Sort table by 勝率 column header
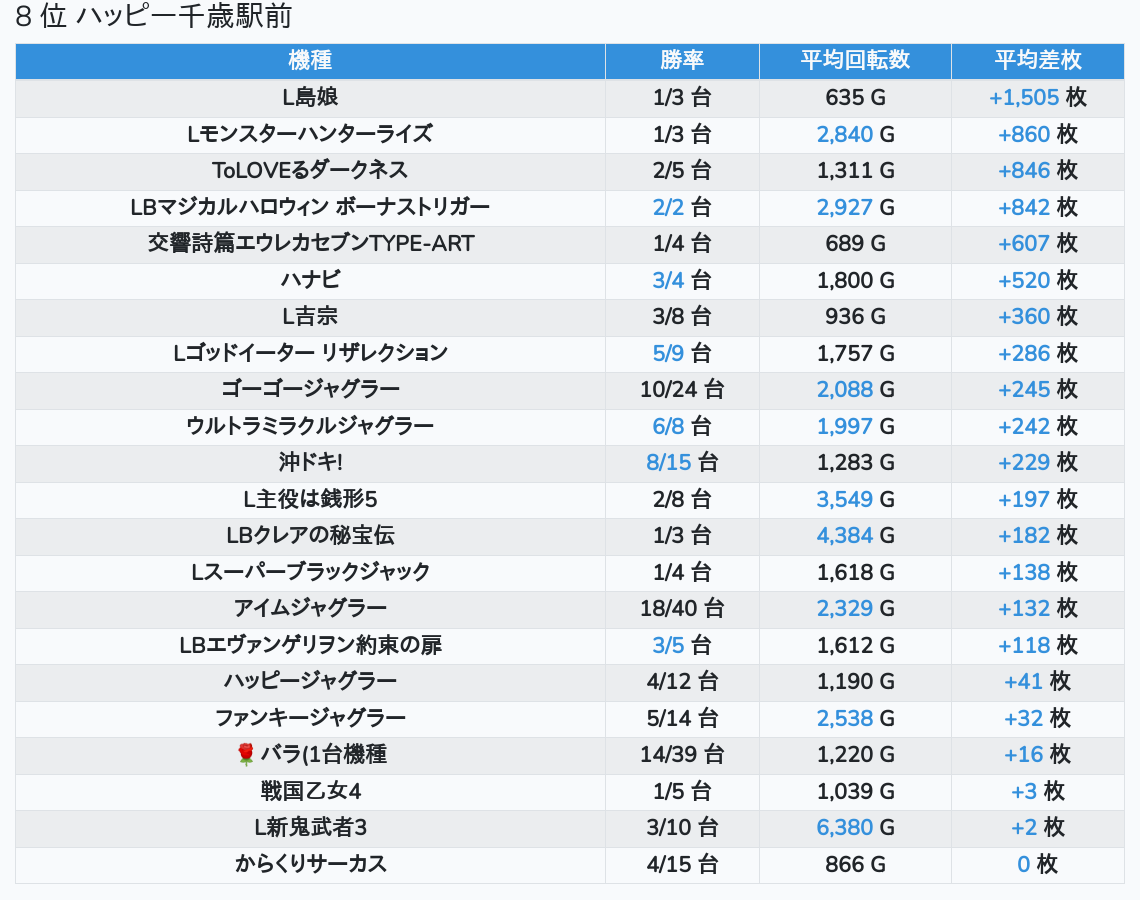The width and height of the screenshot is (1140, 900). tap(682, 60)
